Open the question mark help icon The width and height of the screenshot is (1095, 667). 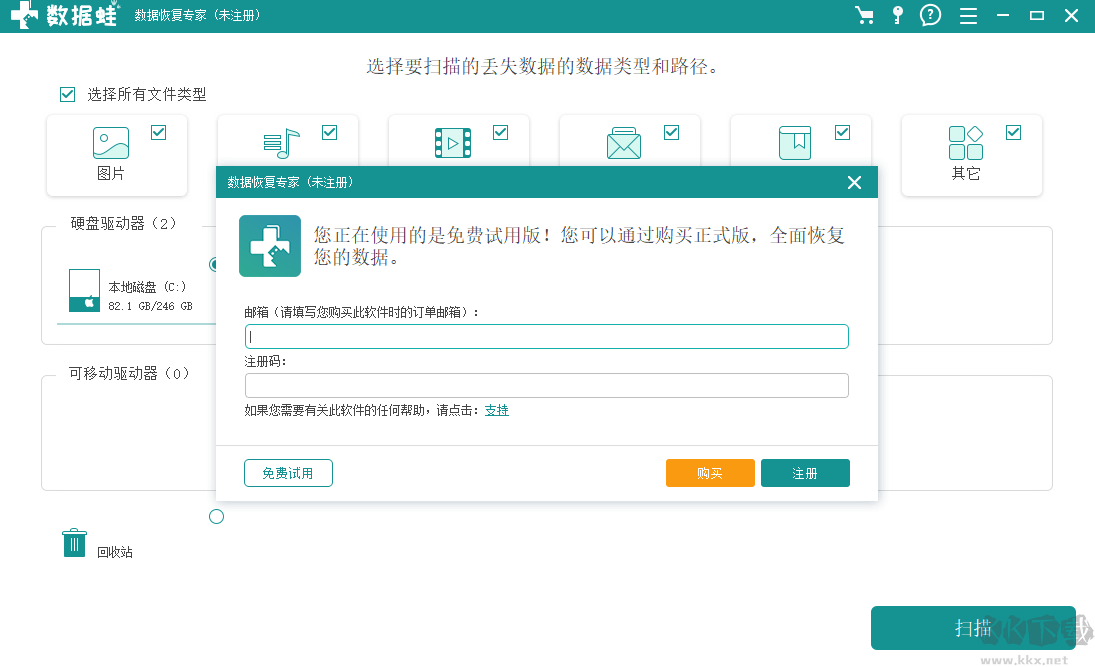pyautogui.click(x=930, y=16)
